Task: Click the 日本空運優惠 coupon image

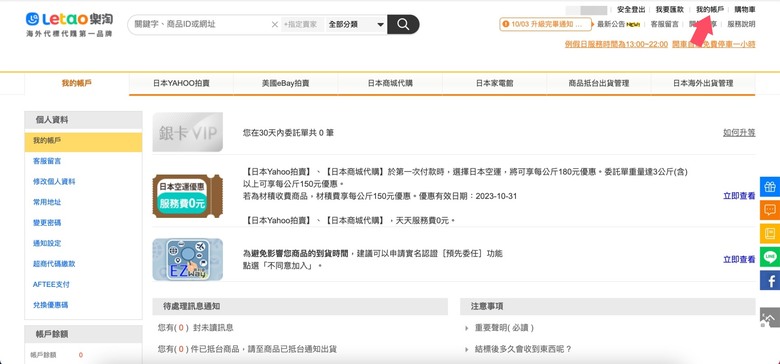Action: [188, 196]
